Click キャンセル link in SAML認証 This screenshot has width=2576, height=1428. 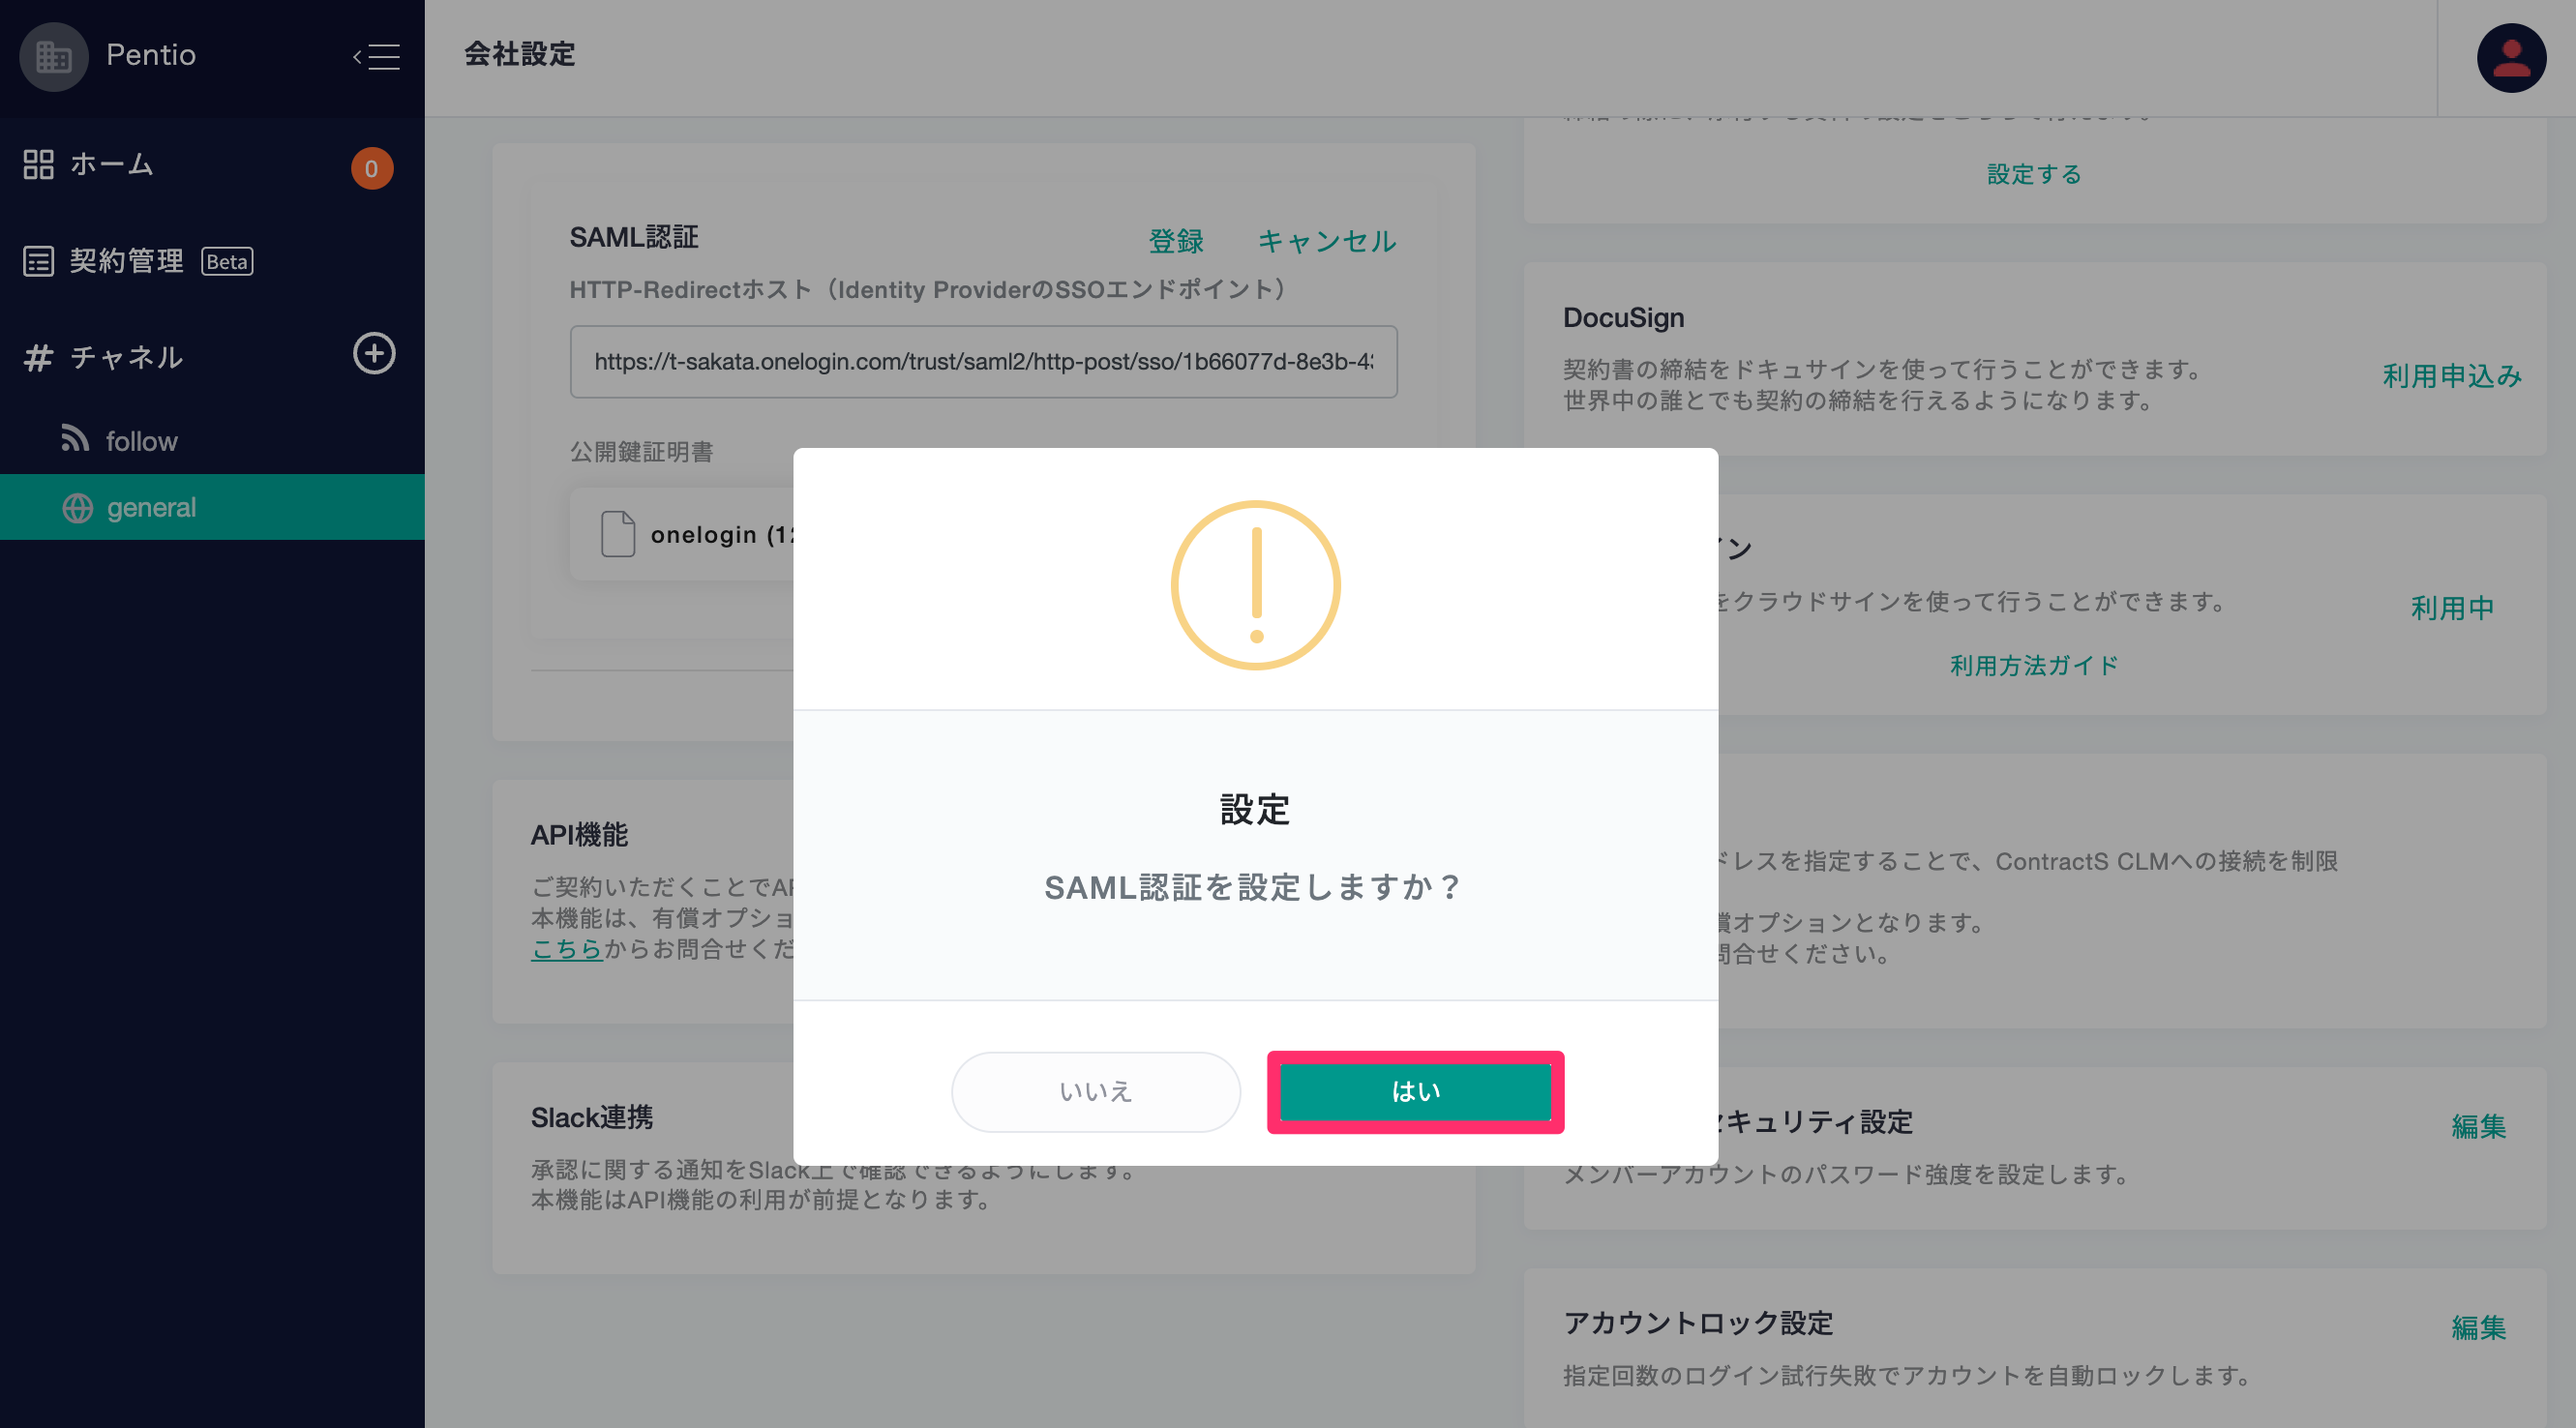tap(1327, 241)
